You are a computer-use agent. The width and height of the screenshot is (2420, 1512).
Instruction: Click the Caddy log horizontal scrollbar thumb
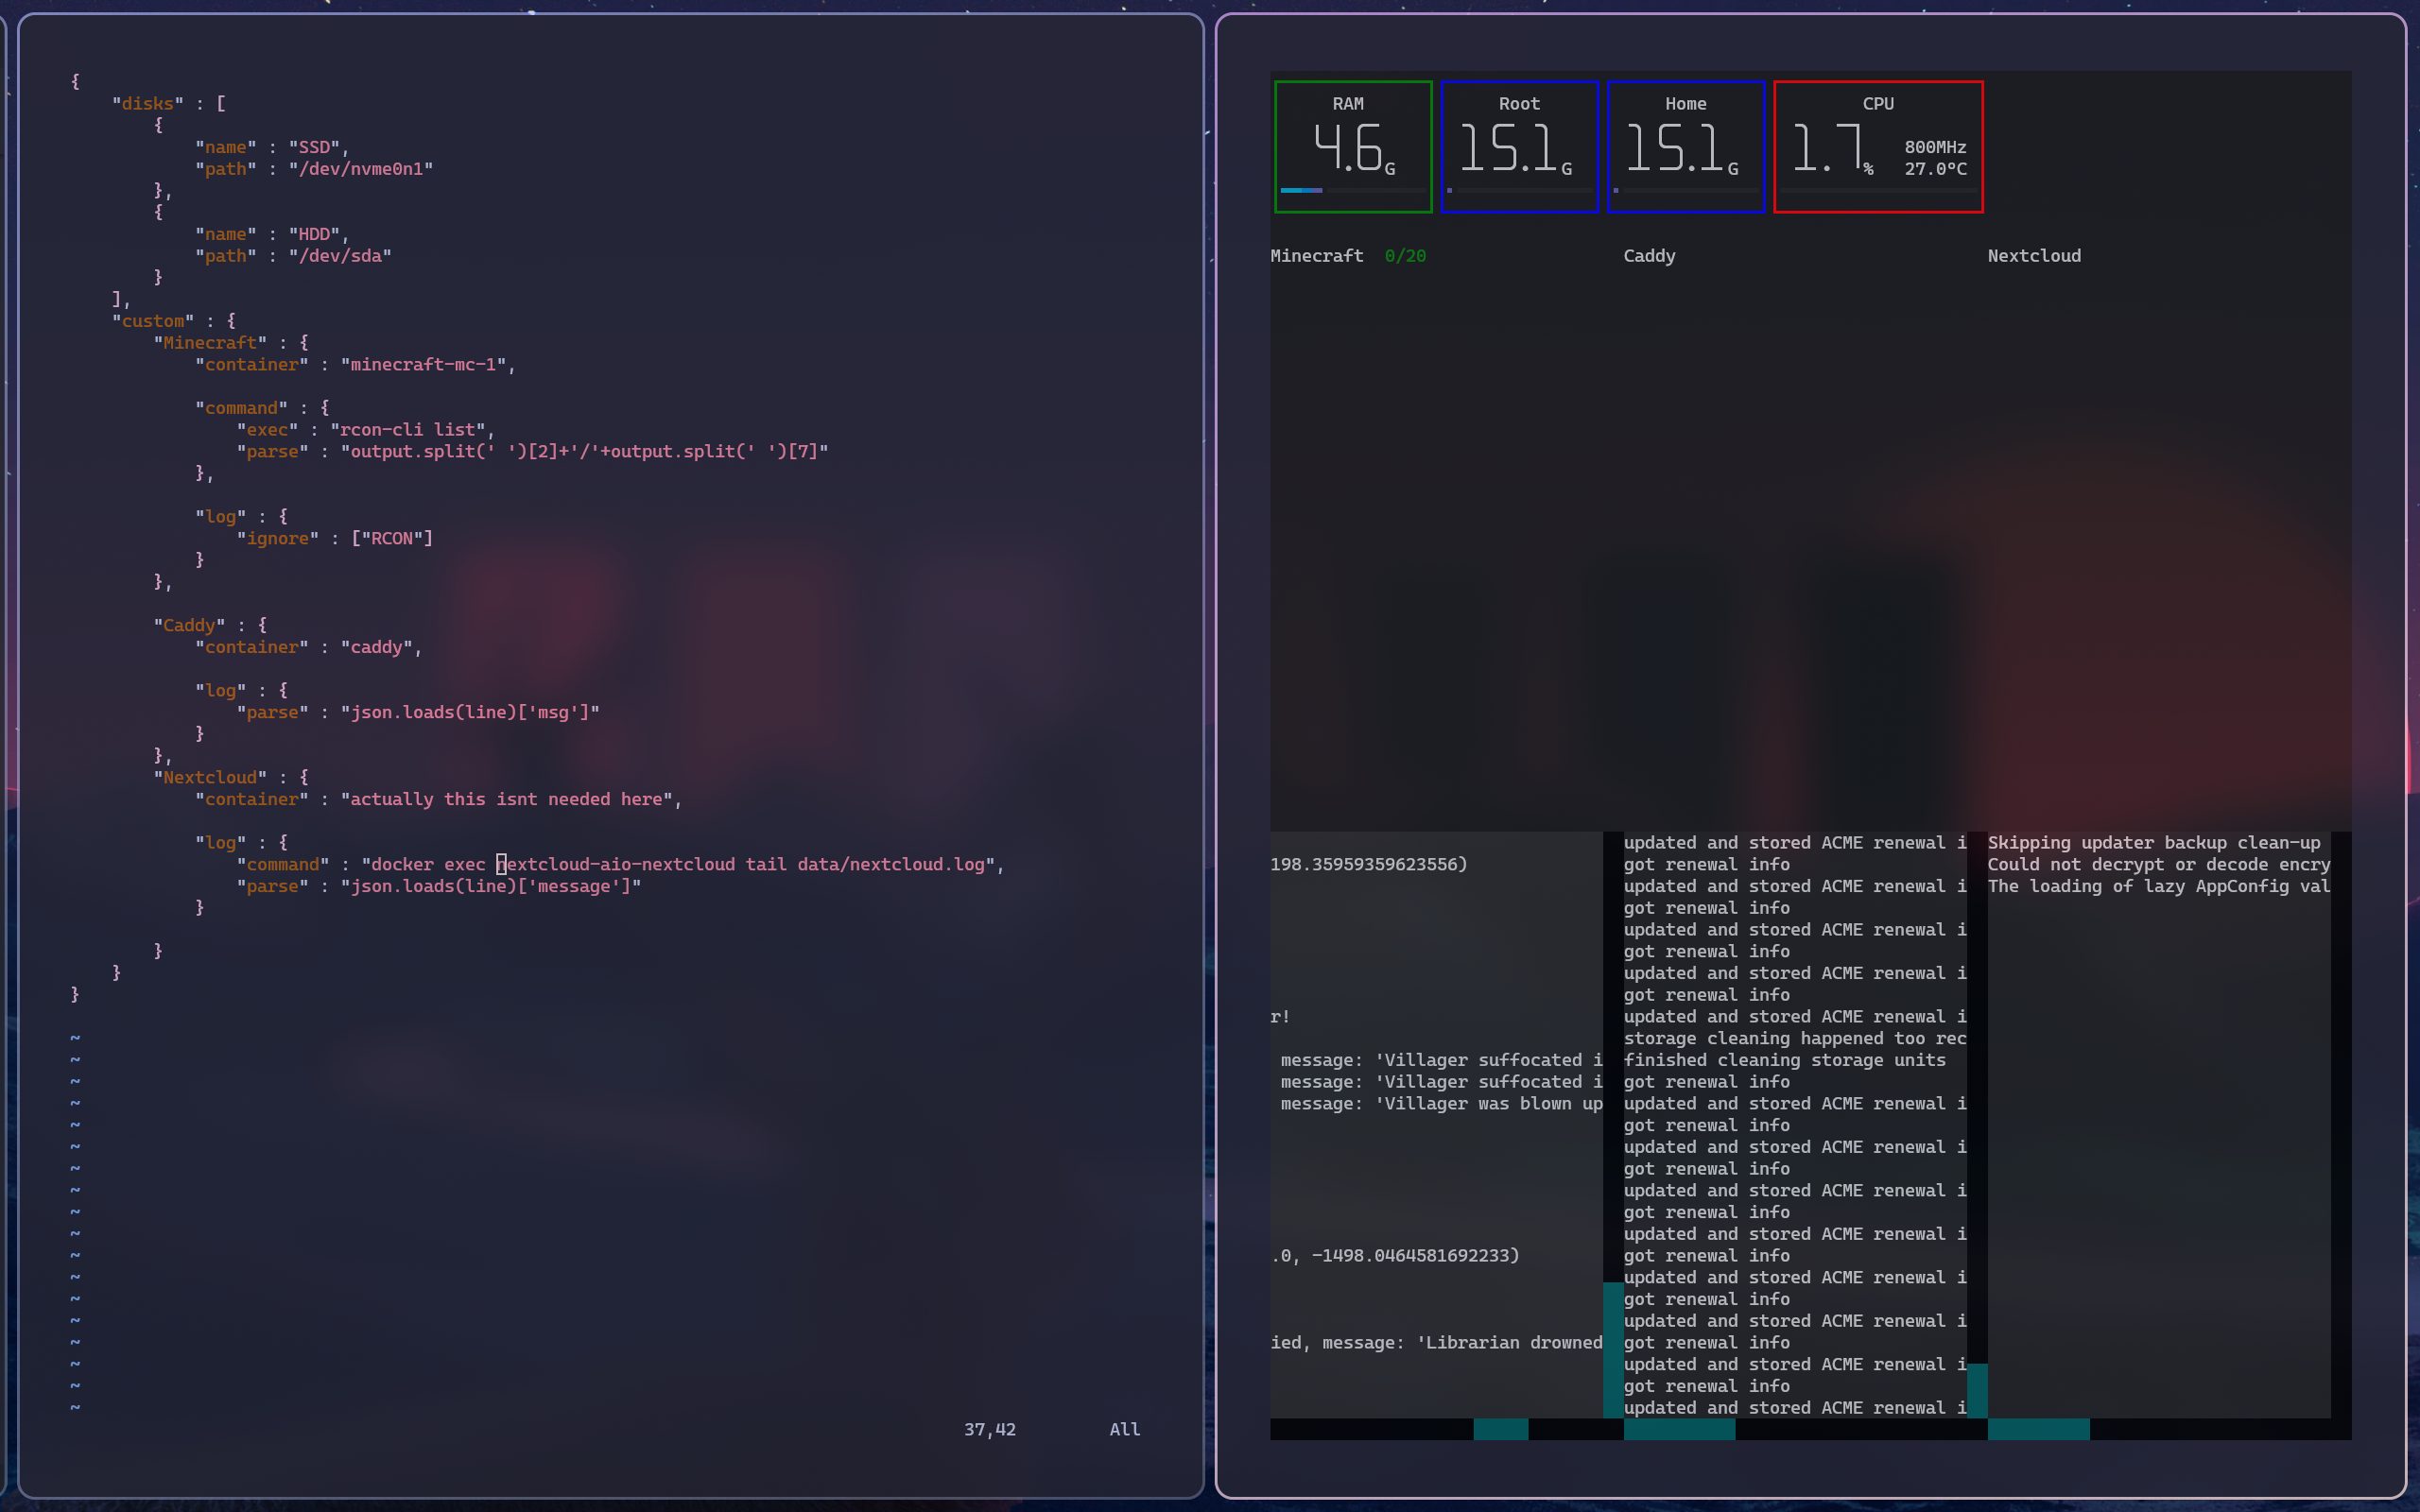coord(1678,1429)
